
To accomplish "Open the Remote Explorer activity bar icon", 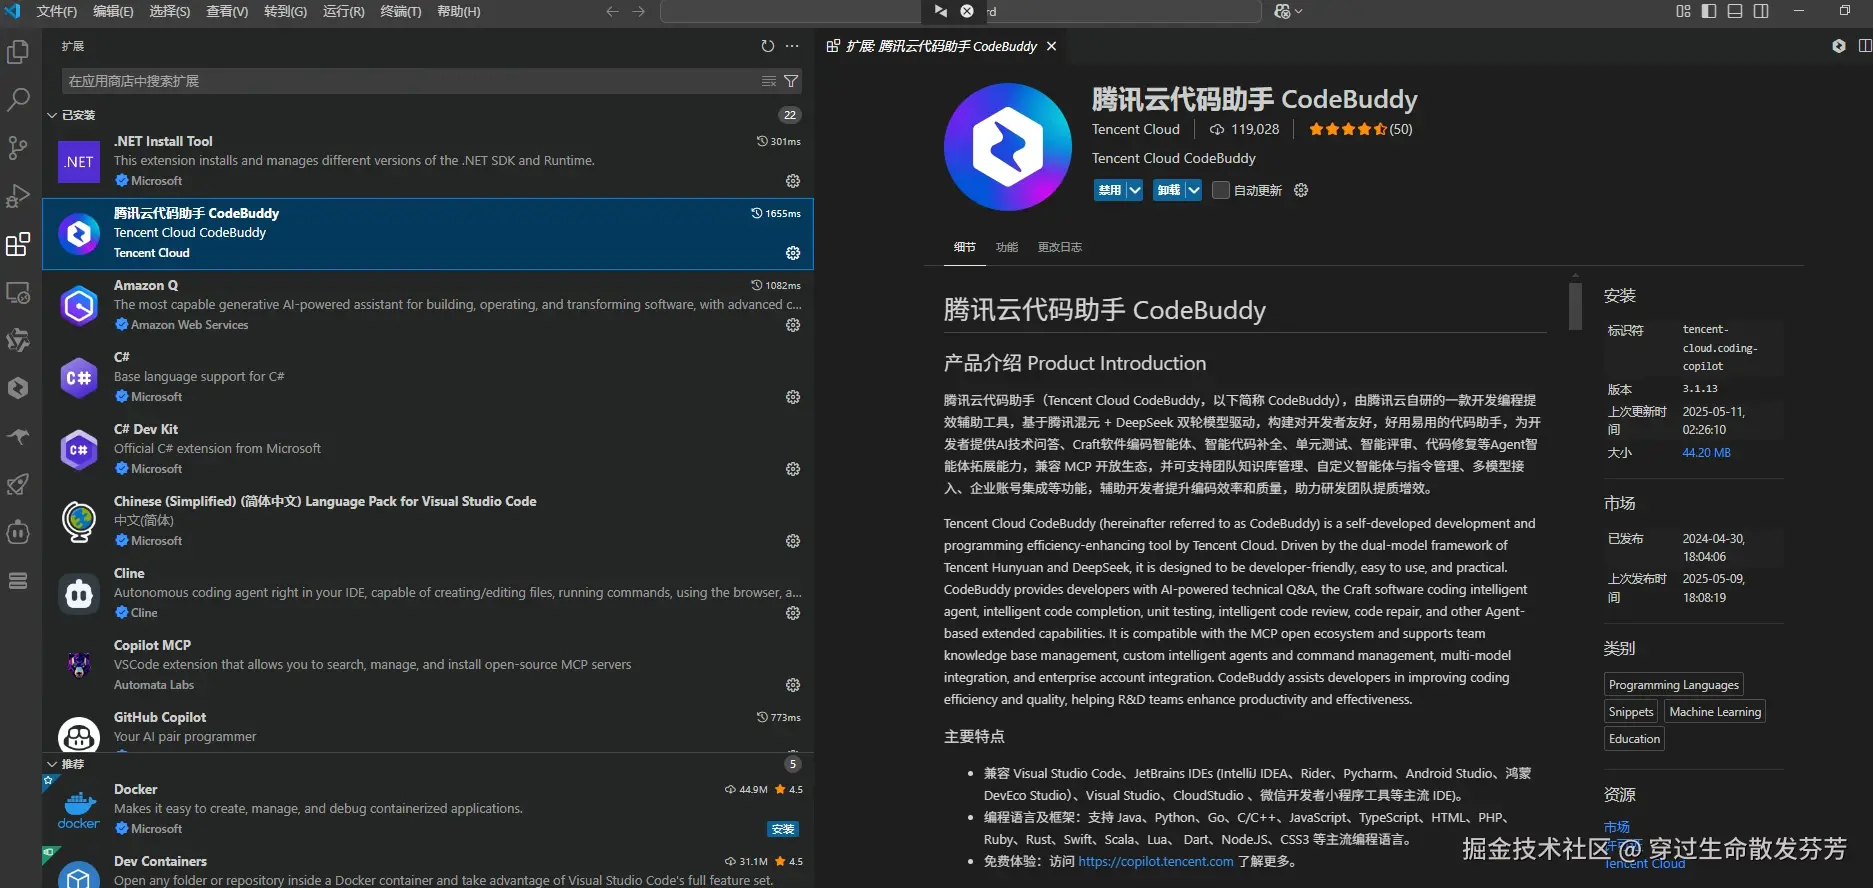I will (x=18, y=293).
